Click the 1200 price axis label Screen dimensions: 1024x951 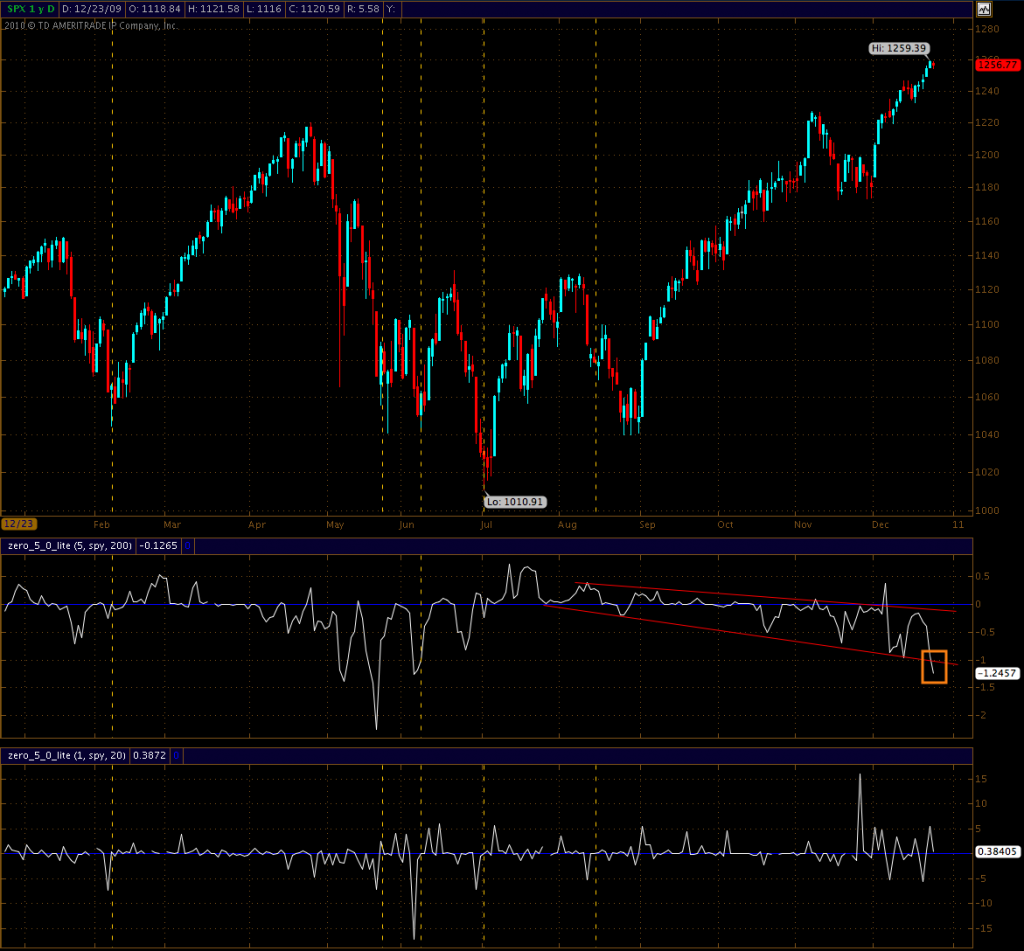(x=987, y=155)
